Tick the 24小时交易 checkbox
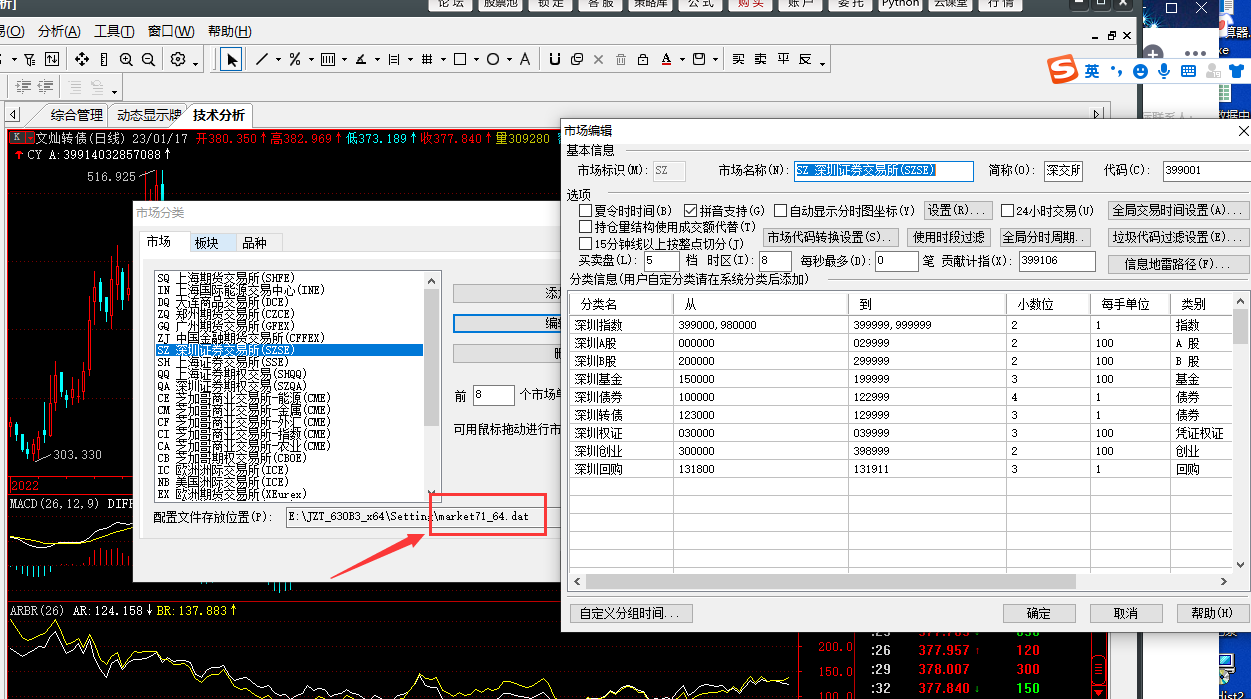Image resolution: width=1251 pixels, height=699 pixels. point(1008,211)
